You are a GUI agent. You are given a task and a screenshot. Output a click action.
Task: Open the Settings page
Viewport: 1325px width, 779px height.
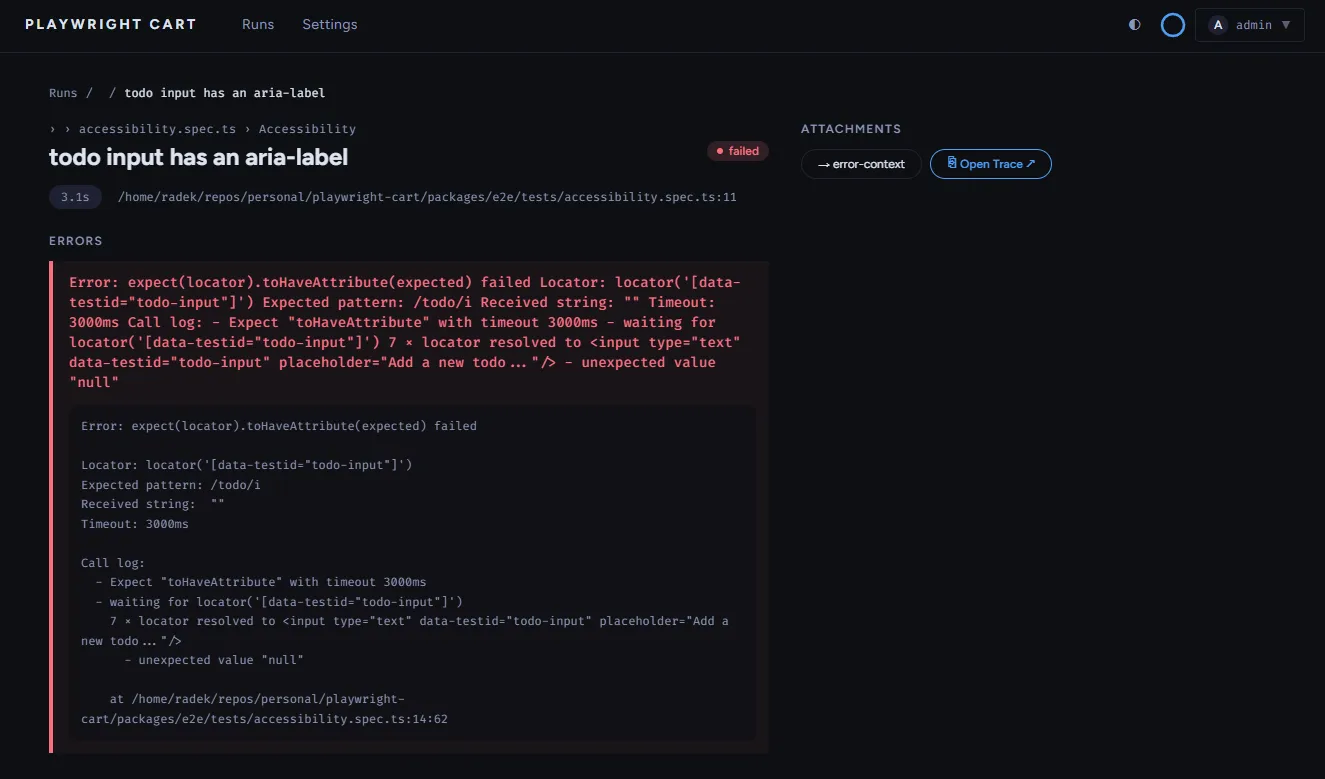(x=329, y=24)
